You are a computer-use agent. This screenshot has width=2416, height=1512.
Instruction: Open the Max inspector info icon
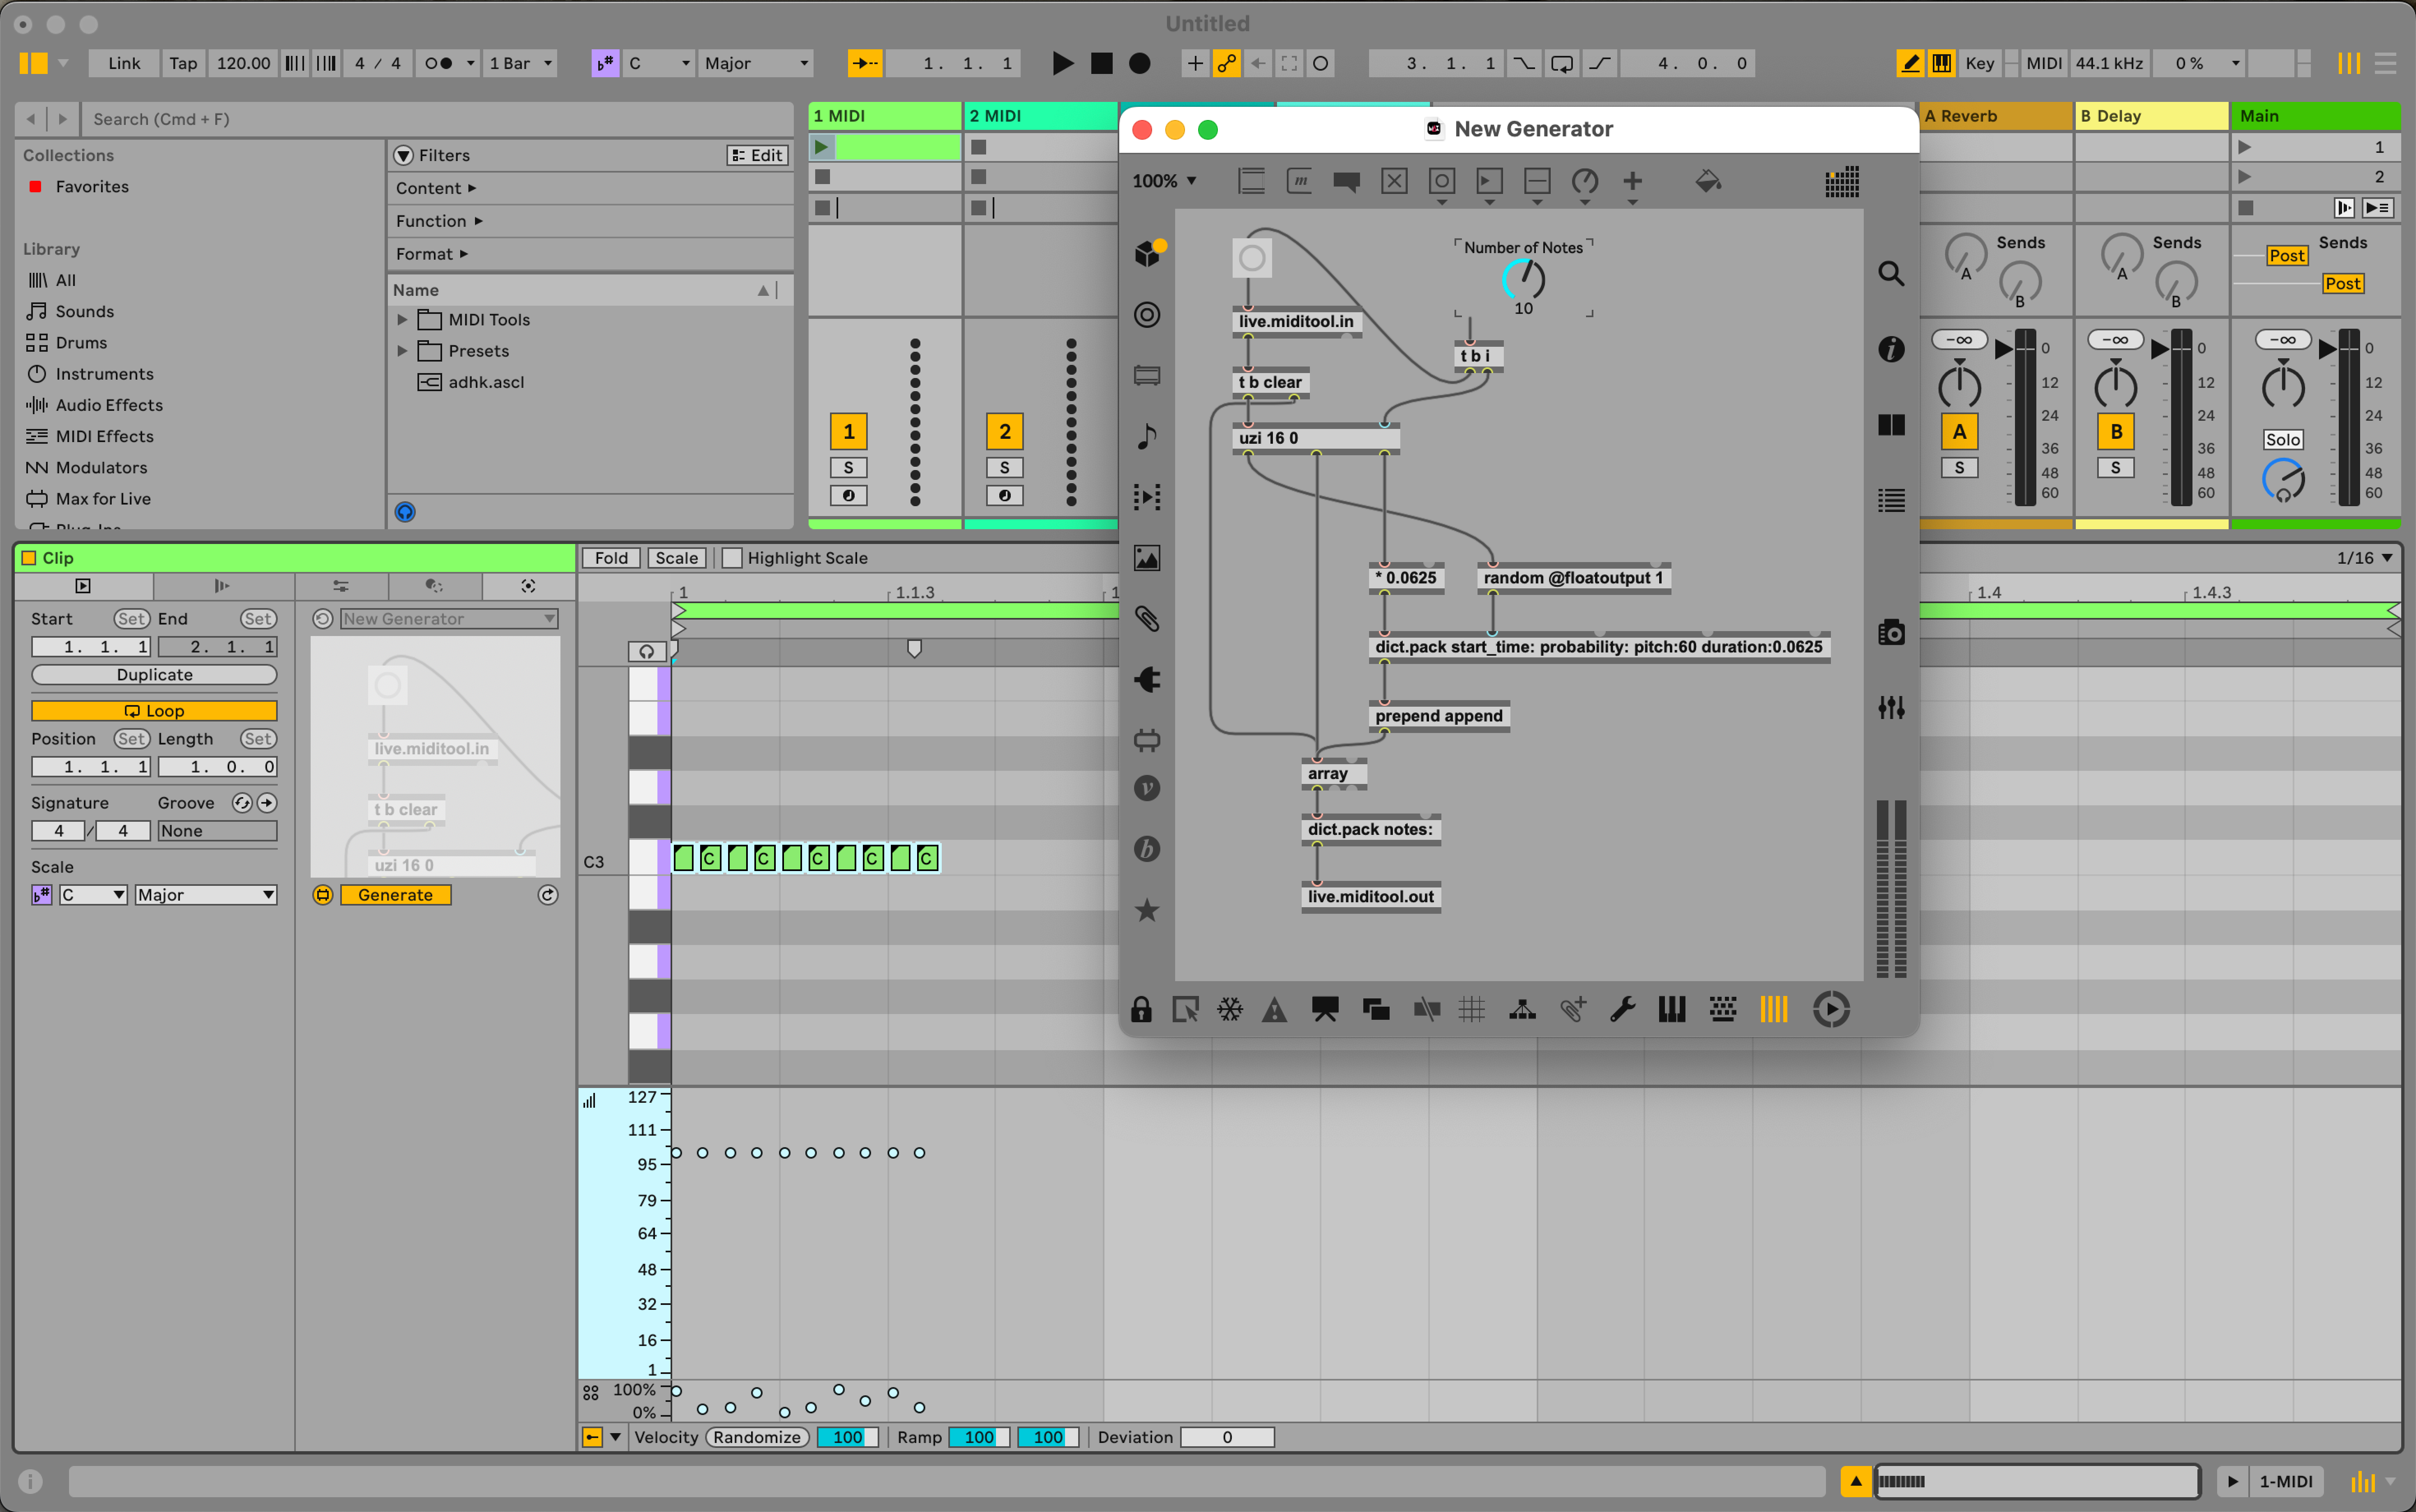[x=1890, y=349]
